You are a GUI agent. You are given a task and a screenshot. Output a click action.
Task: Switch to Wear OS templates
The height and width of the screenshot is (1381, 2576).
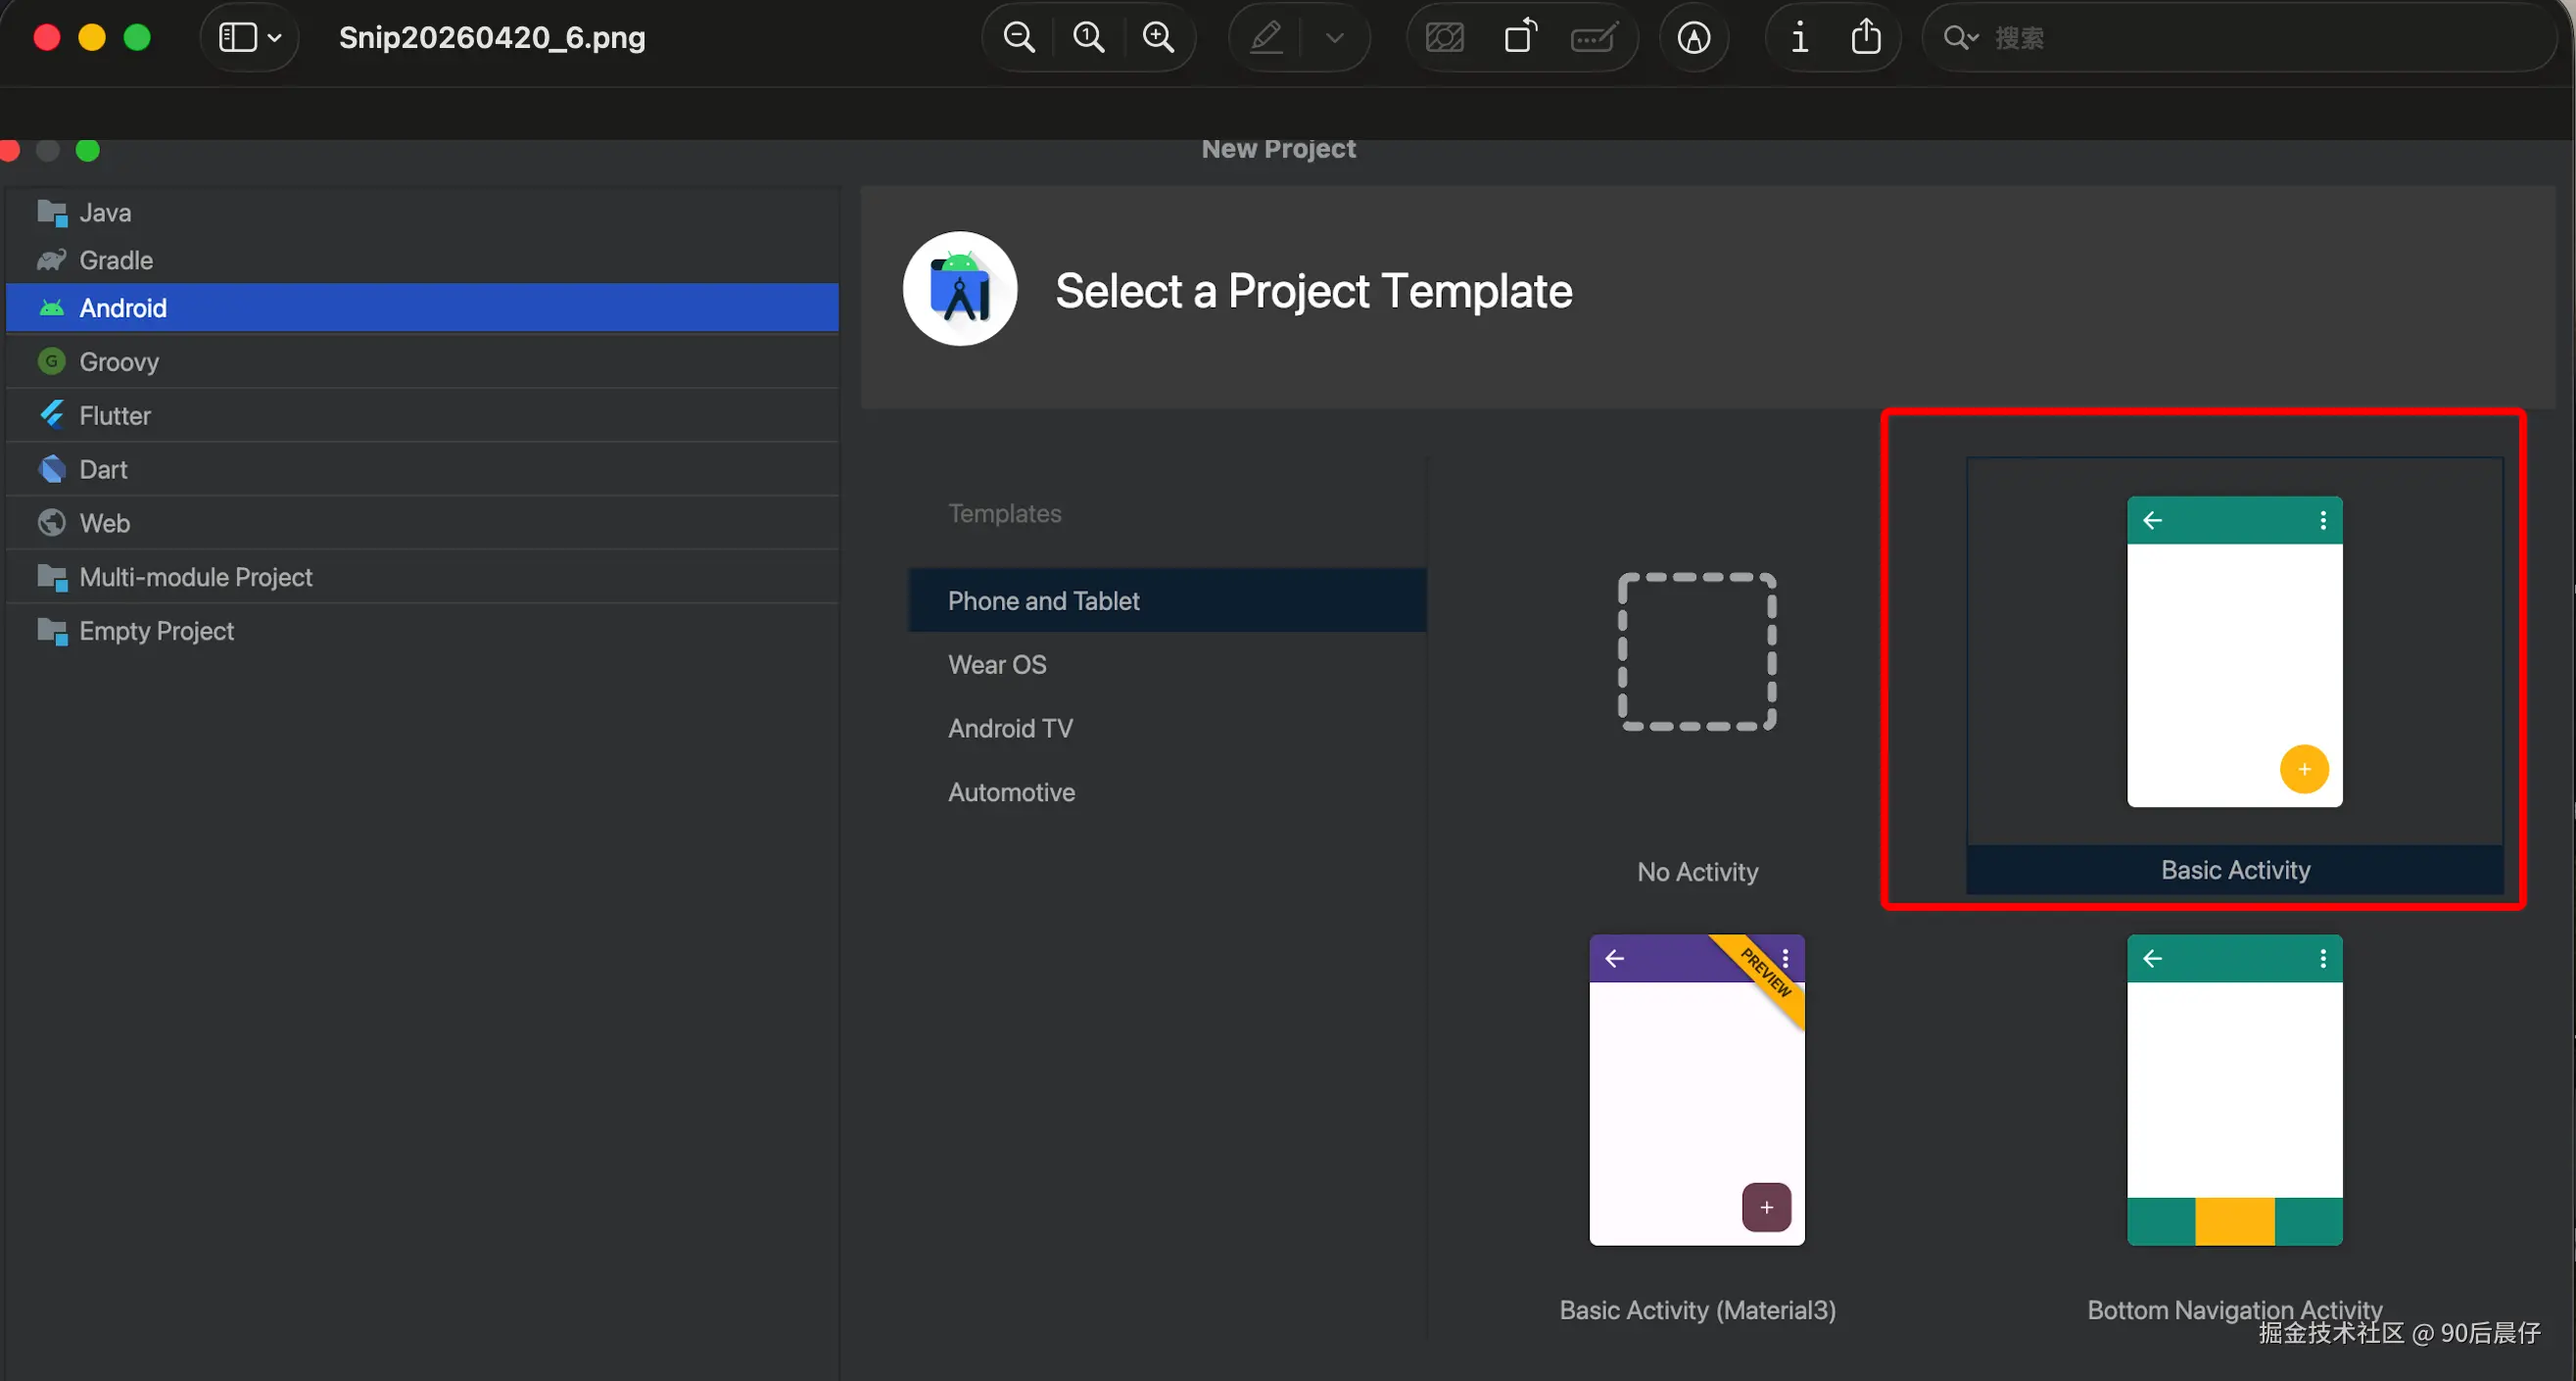point(997,665)
